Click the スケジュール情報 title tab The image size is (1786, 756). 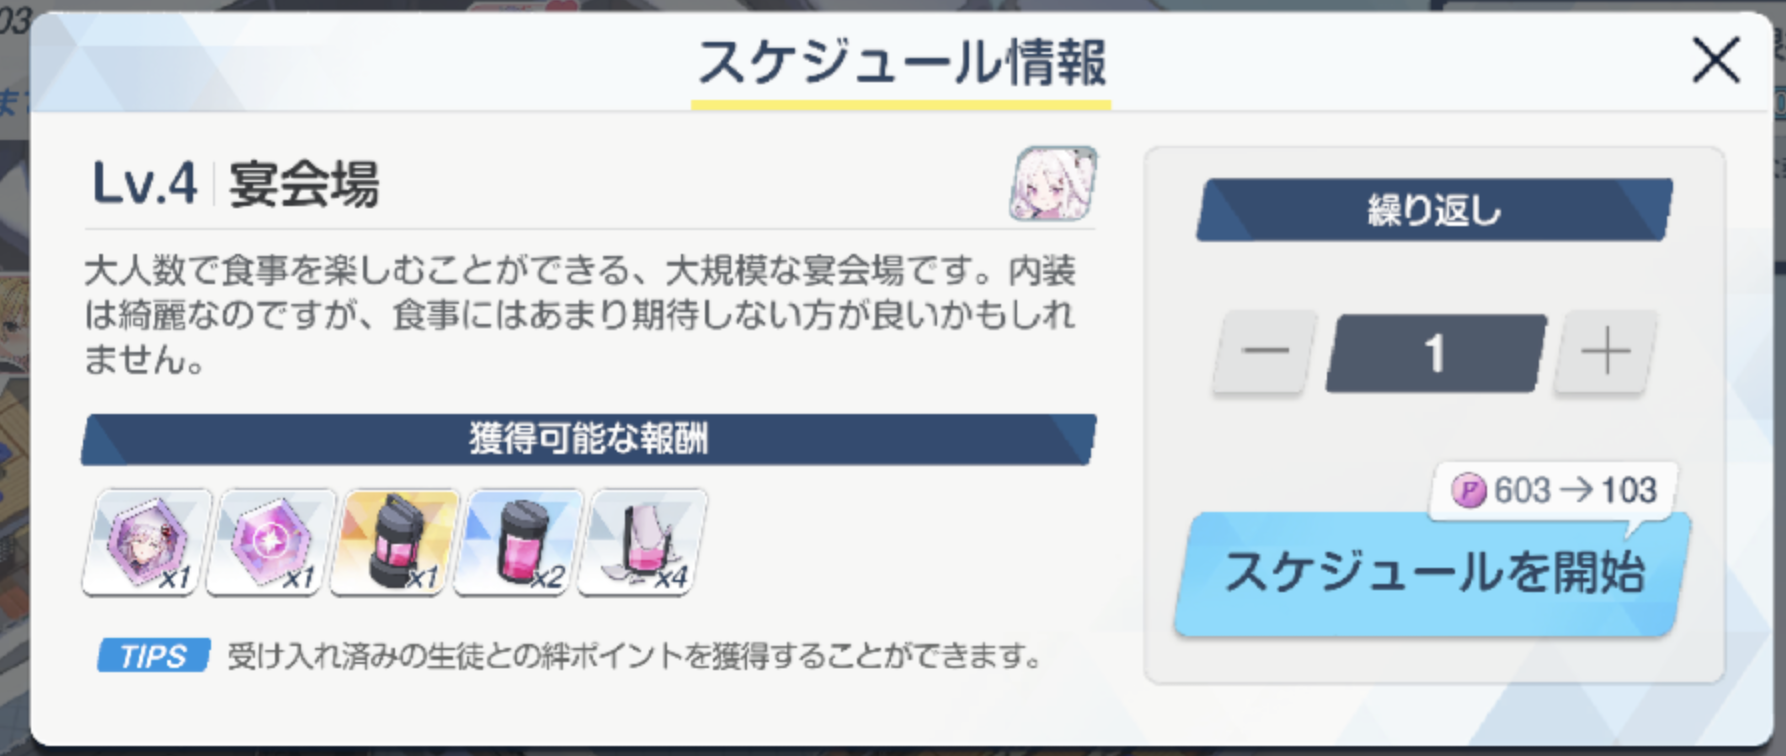point(901,66)
